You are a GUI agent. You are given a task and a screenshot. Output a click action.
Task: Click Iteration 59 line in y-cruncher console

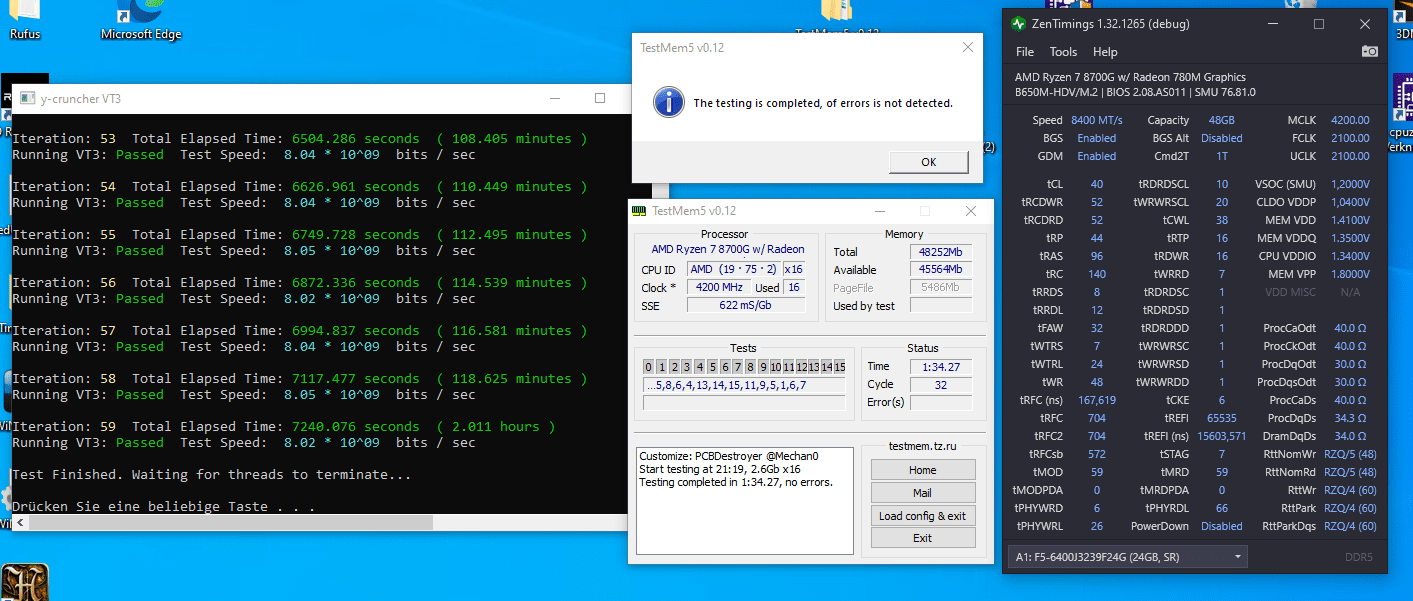point(283,426)
